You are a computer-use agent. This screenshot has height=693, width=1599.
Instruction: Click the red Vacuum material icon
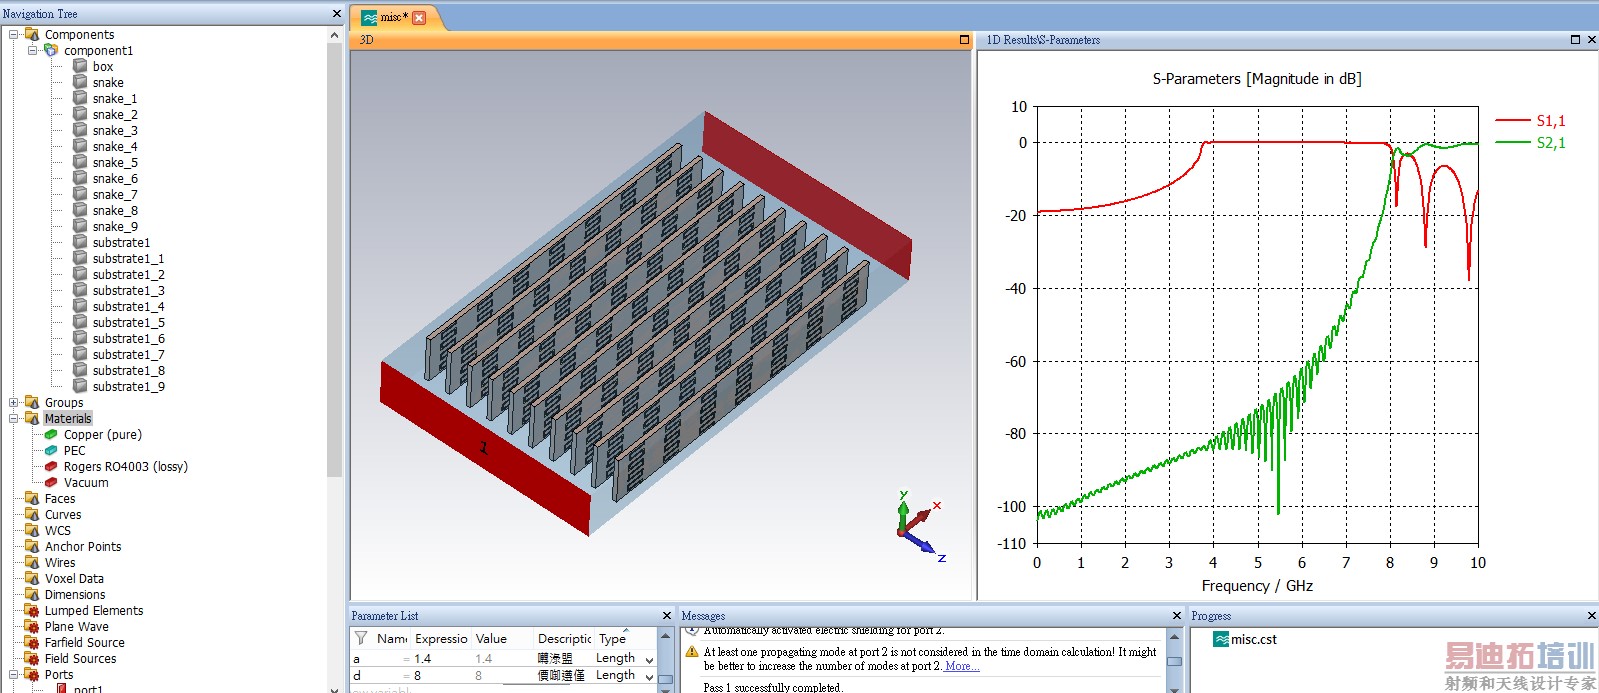[51, 482]
